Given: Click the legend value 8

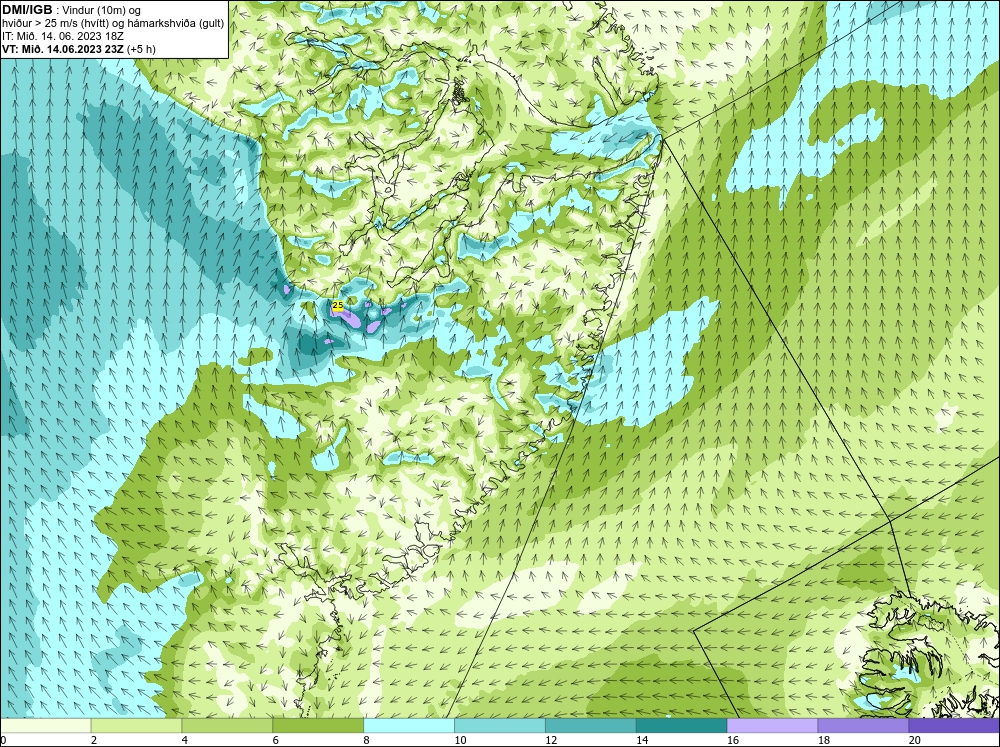Looking at the screenshot, I should coord(367,740).
